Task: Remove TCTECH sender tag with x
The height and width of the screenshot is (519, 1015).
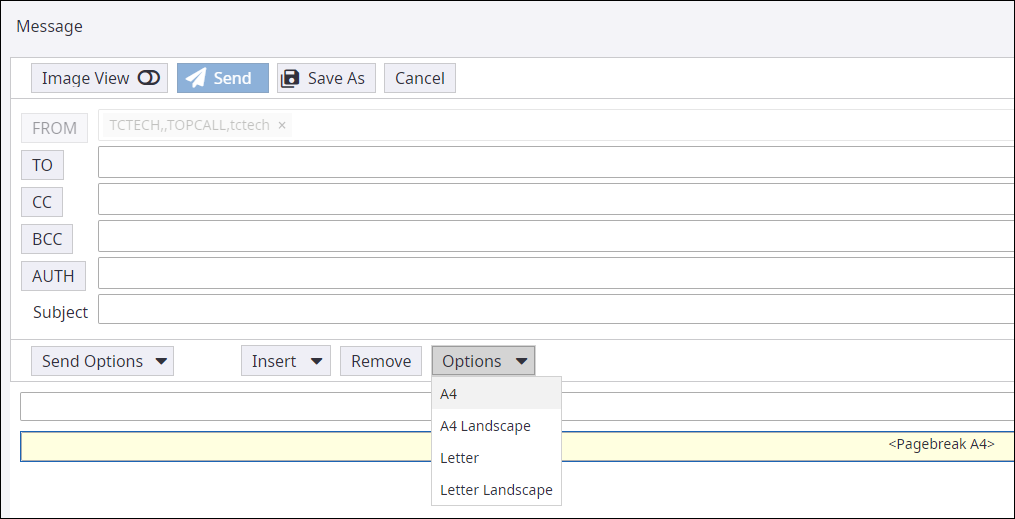Action: [x=282, y=125]
